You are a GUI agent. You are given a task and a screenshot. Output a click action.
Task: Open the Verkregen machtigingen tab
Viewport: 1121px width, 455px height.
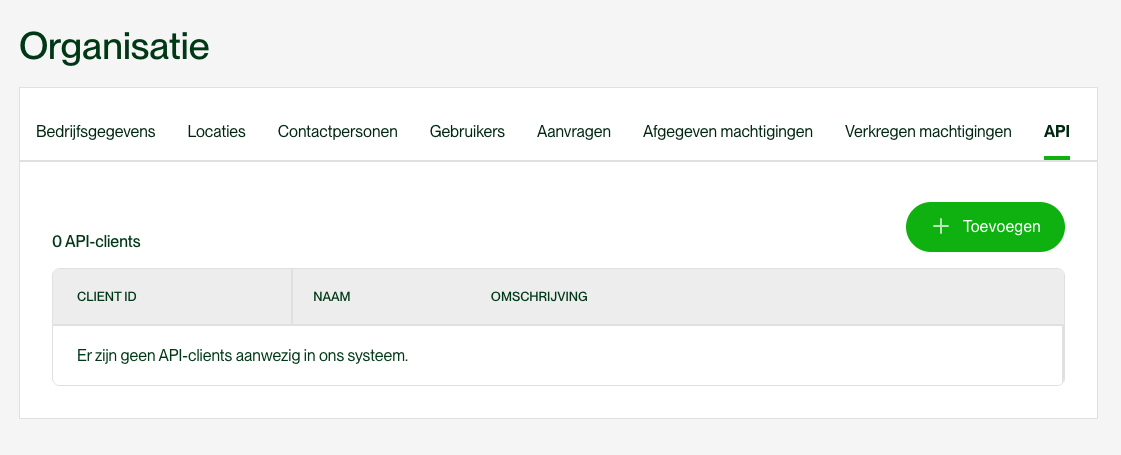(928, 132)
